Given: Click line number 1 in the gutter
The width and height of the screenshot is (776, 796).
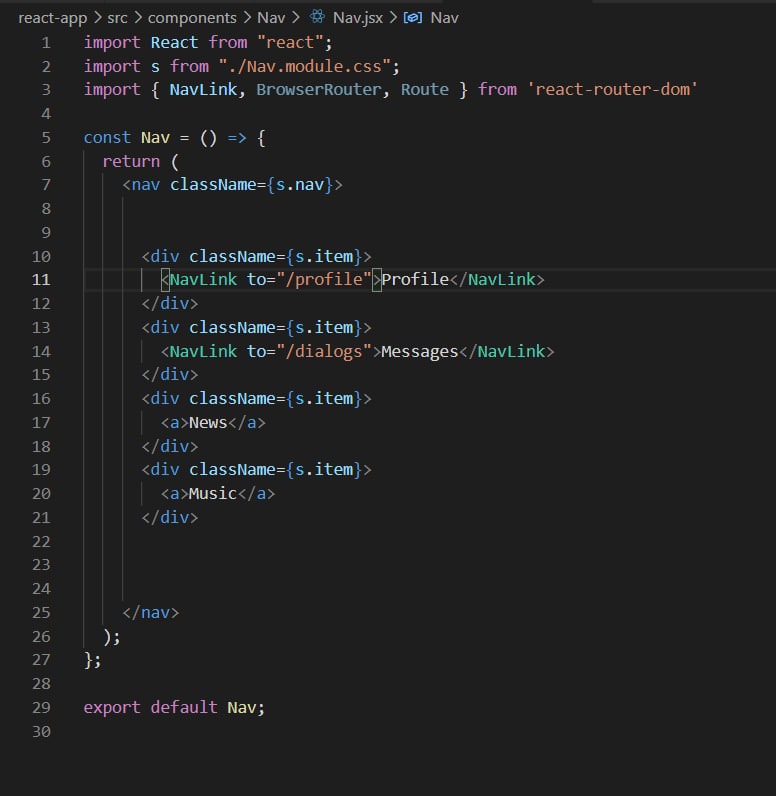Looking at the screenshot, I should 46,43.
